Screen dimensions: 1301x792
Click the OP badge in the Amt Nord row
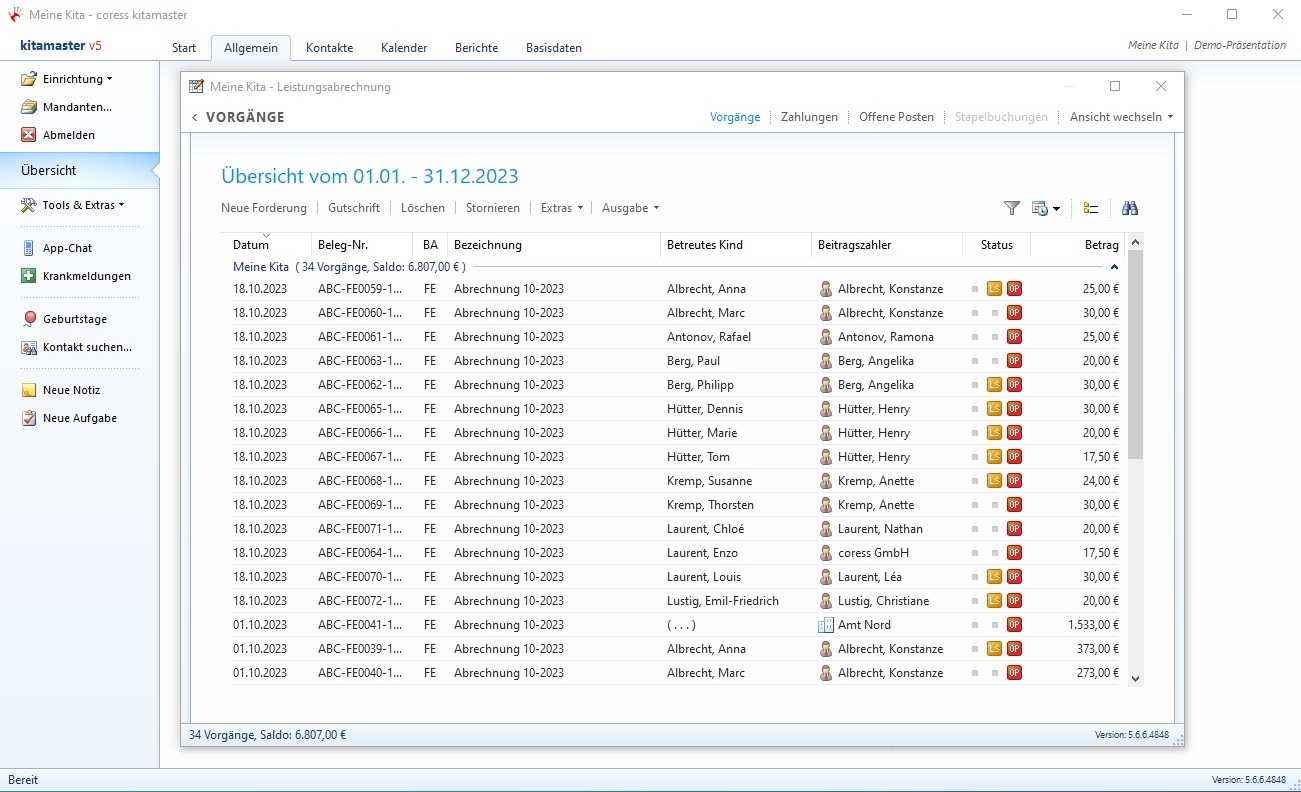coord(1014,625)
